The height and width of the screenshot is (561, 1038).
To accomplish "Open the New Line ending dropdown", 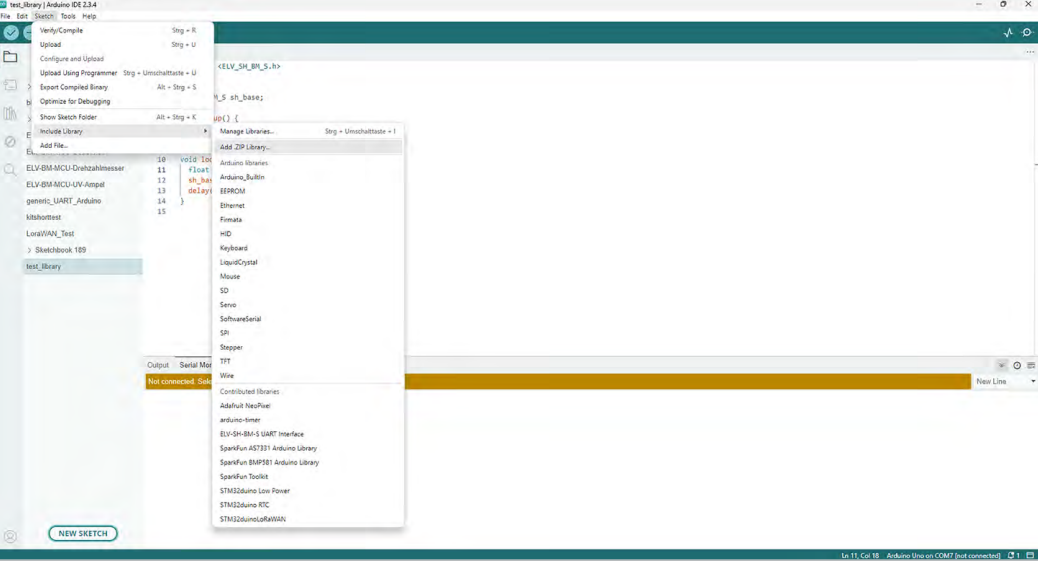I will [1005, 381].
